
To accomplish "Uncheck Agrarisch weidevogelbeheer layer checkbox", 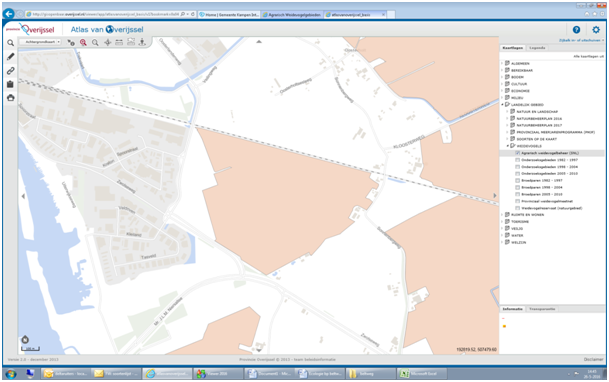I will [x=517, y=153].
